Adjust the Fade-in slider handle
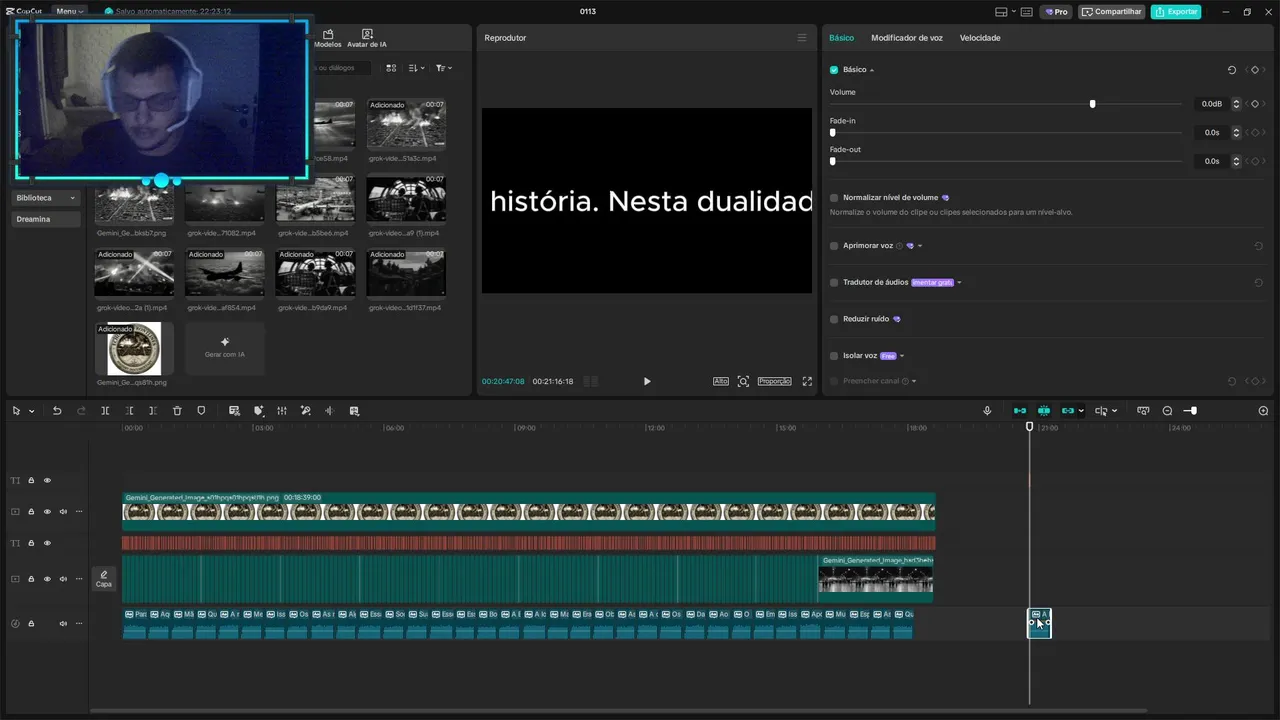Viewport: 1280px width, 720px height. click(832, 132)
